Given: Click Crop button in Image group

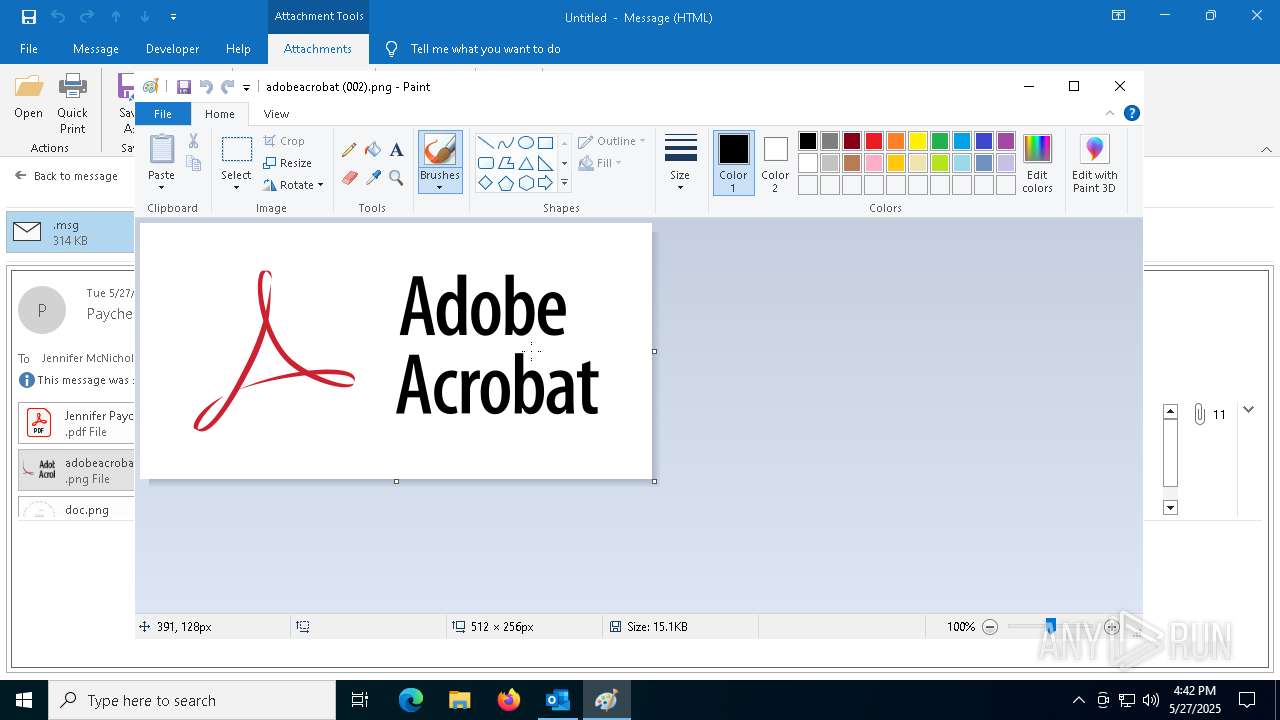Looking at the screenshot, I should (x=284, y=141).
